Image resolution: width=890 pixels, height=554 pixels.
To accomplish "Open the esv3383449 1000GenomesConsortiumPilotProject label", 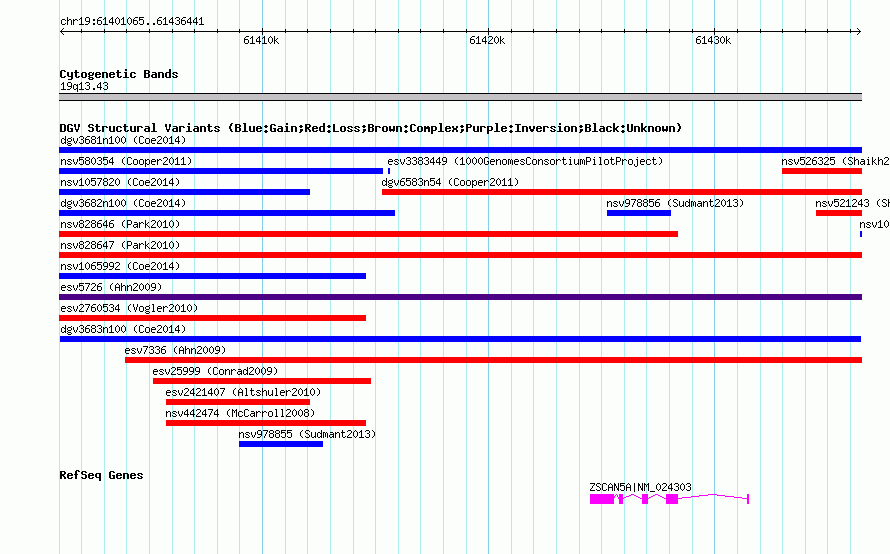I will [525, 161].
